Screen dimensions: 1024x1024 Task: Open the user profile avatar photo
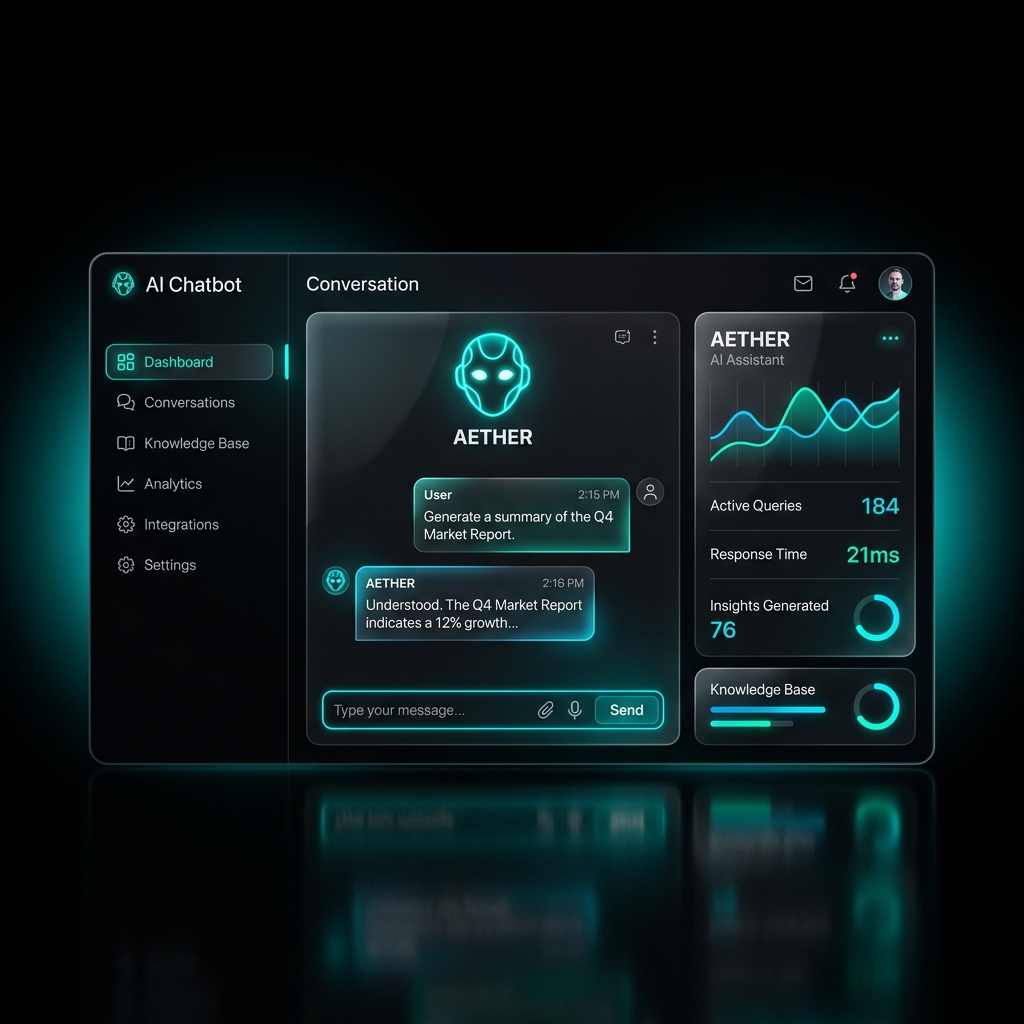(895, 283)
